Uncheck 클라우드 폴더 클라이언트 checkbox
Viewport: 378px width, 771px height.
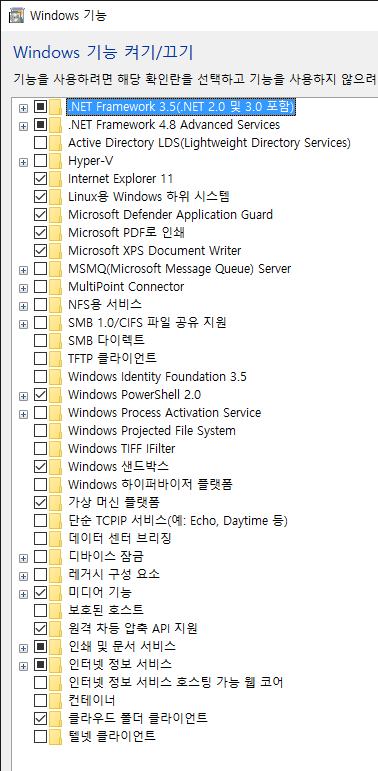pos(40,718)
